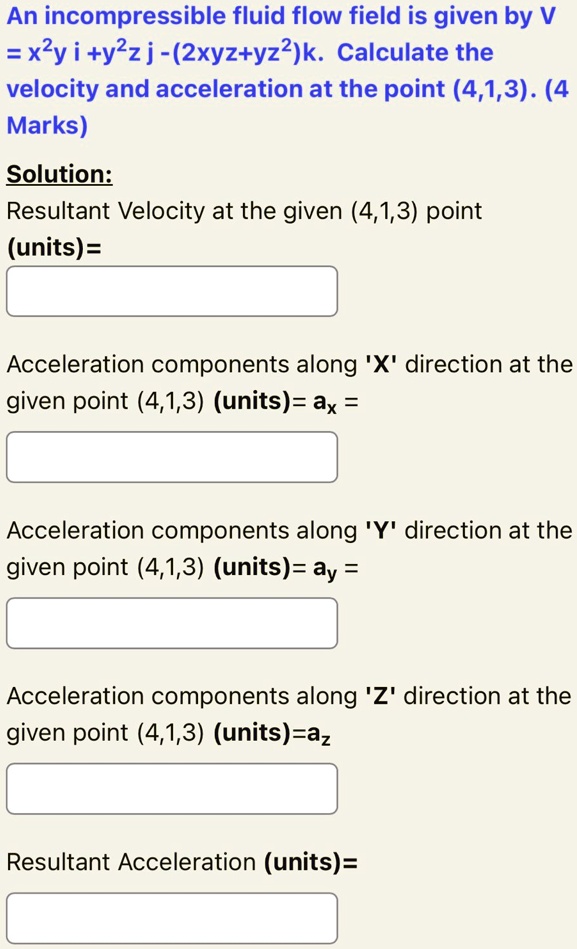The height and width of the screenshot is (949, 577).
Task: Click the acceleration 'X' direction answer box
Action: pos(171,456)
